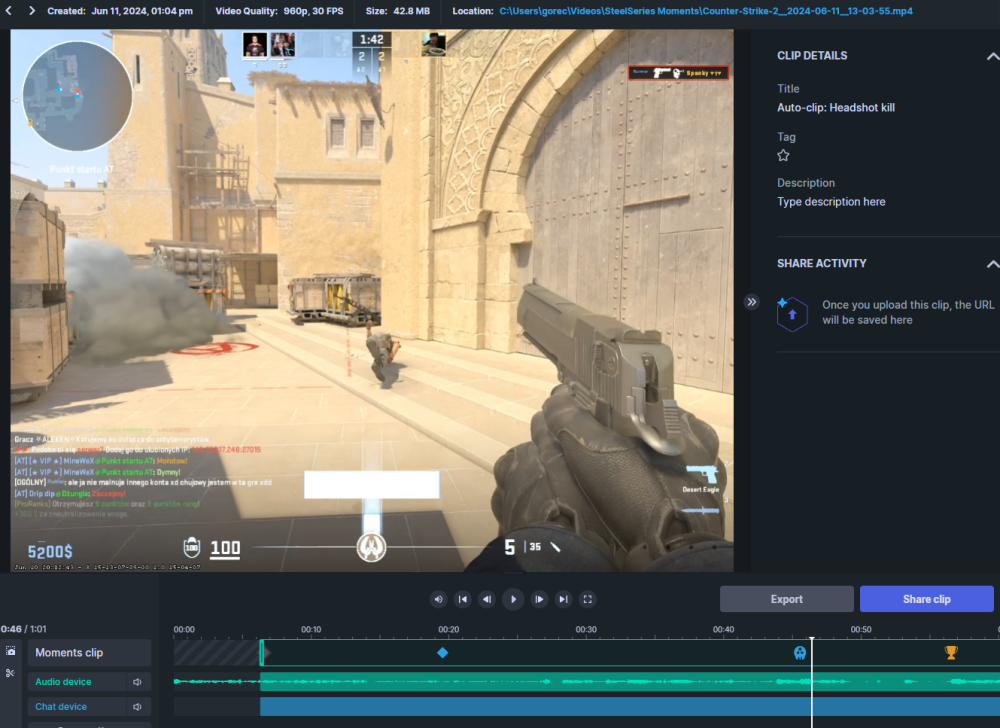Open the clip file location link
Viewport: 1000px width, 728px height.
pyautogui.click(x=705, y=11)
